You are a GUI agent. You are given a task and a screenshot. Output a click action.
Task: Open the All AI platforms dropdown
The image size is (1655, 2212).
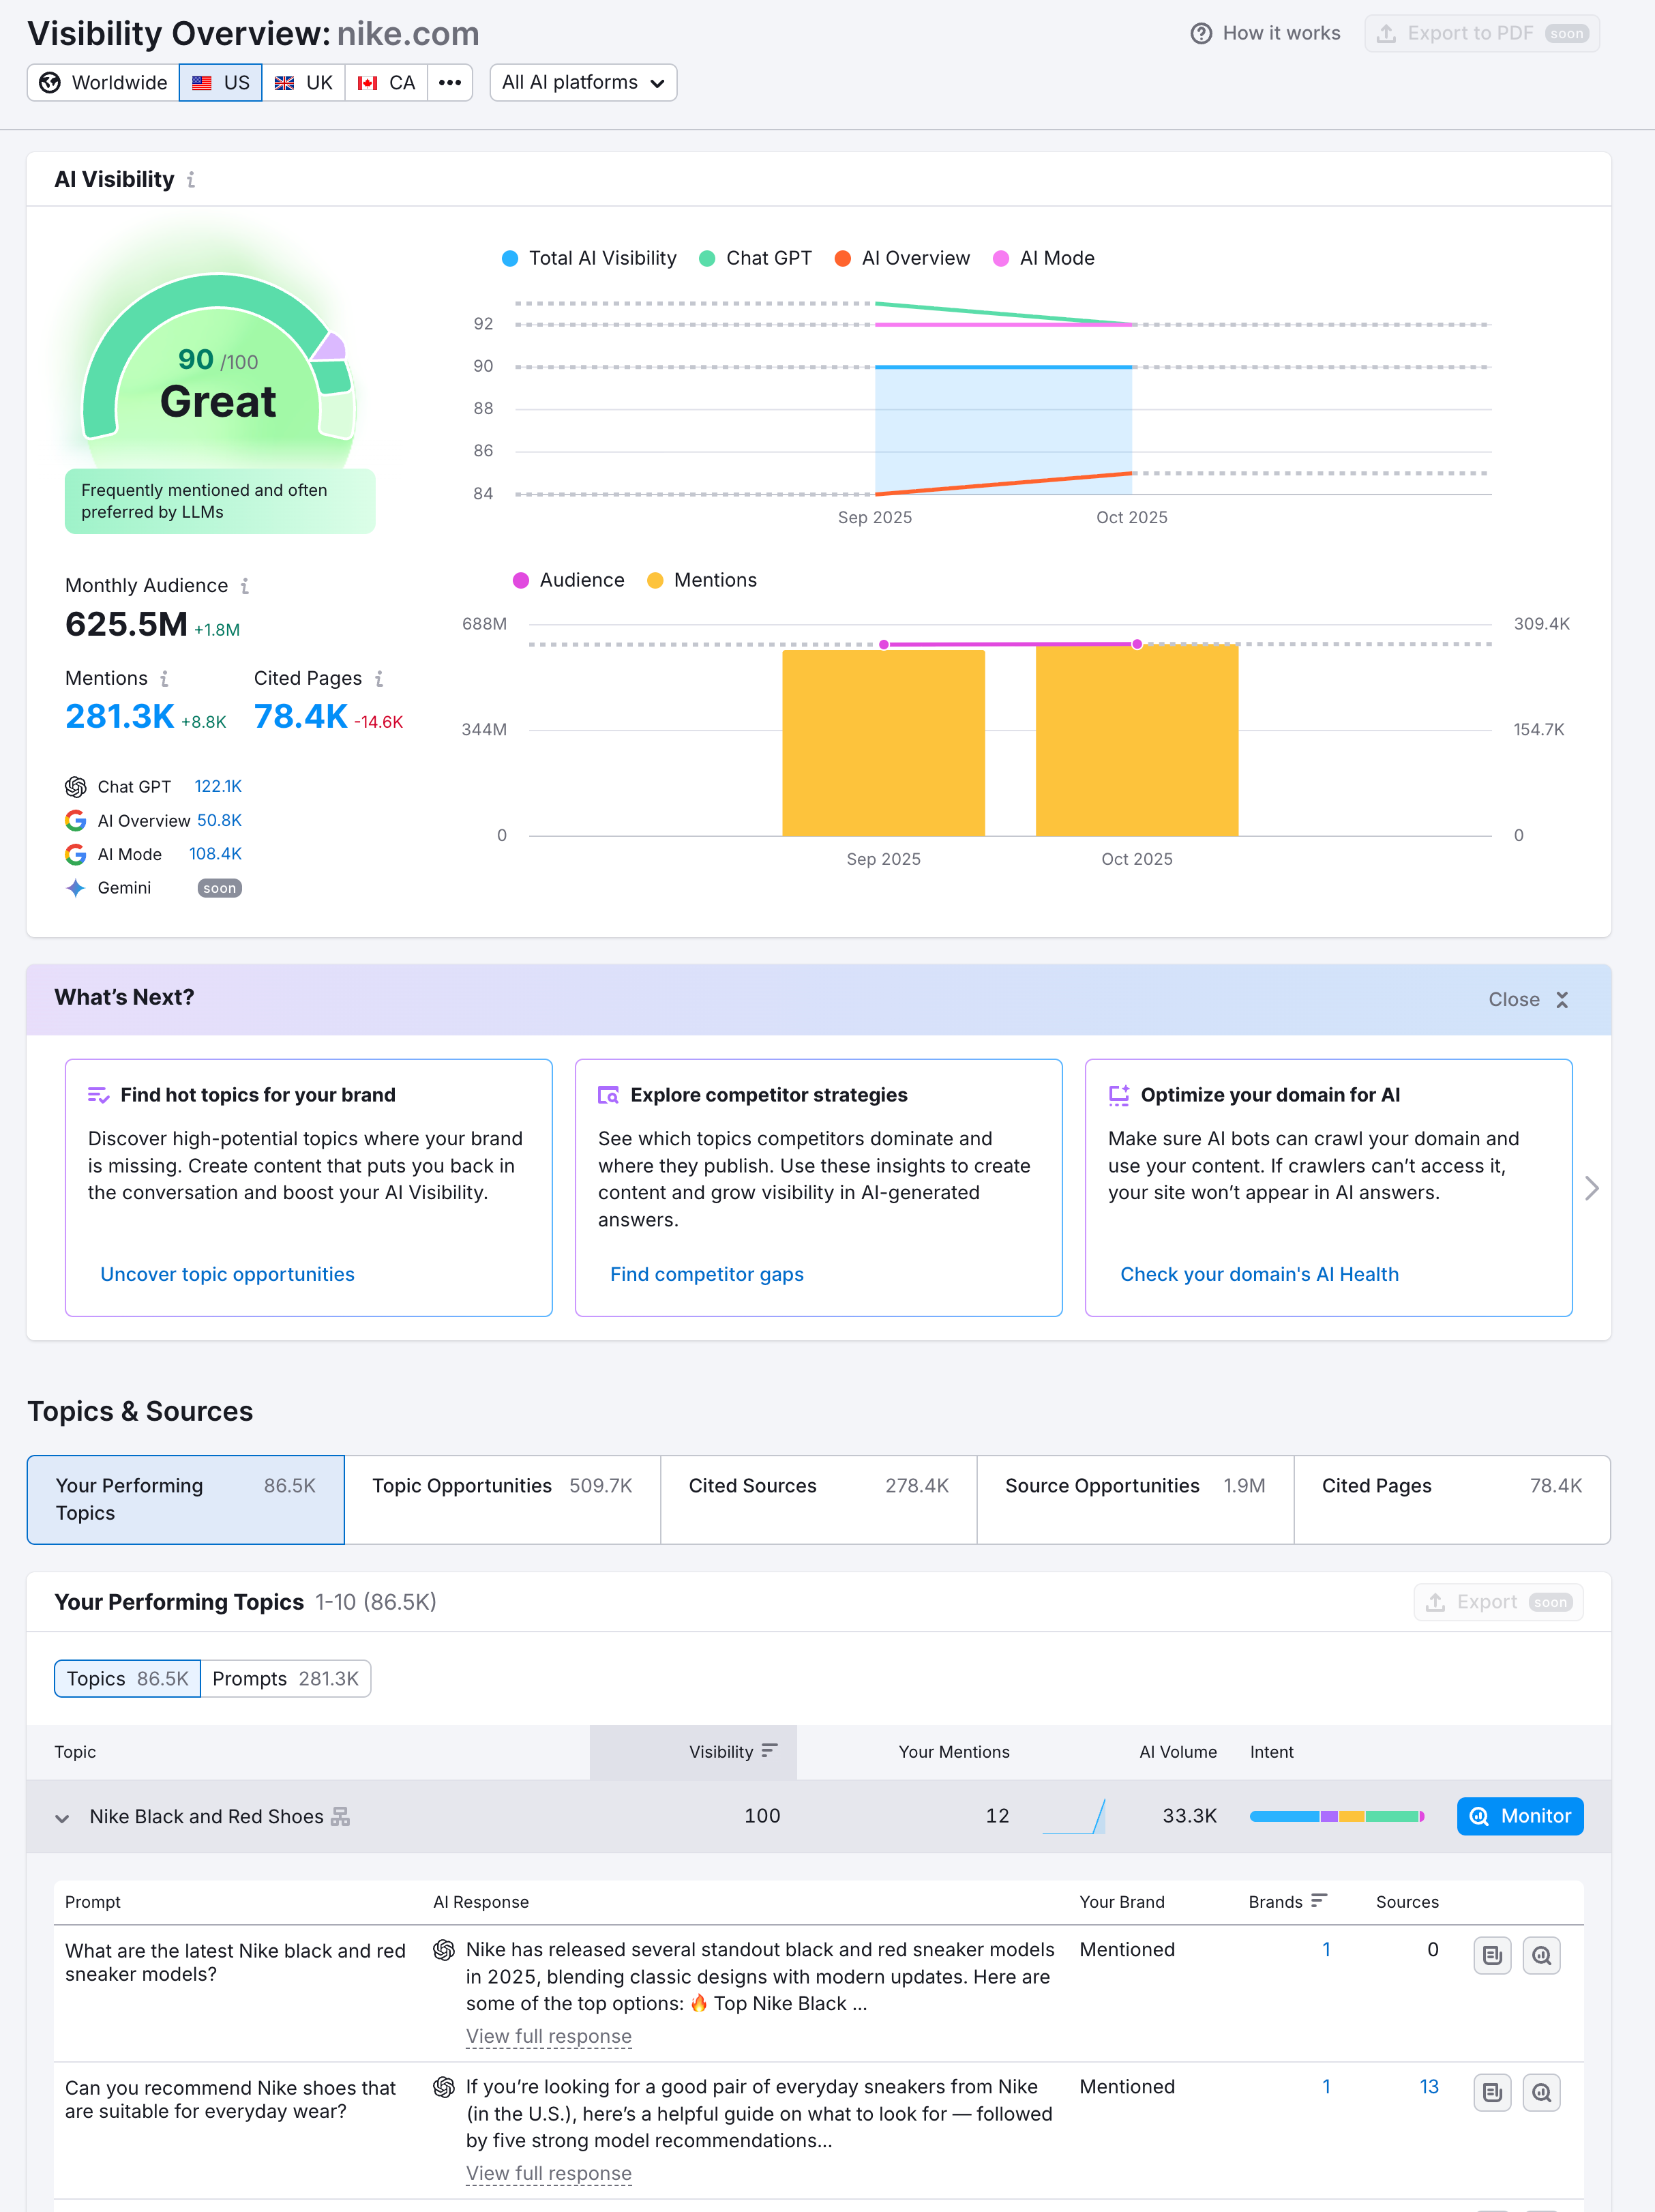(x=583, y=82)
